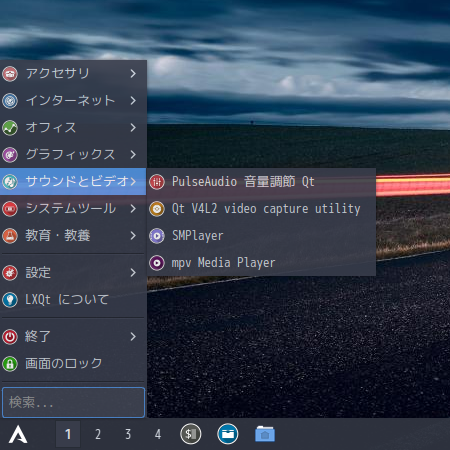Expand the インターネット submenu arrow
Image resolution: width=450 pixels, height=450 pixels.
pos(133,100)
